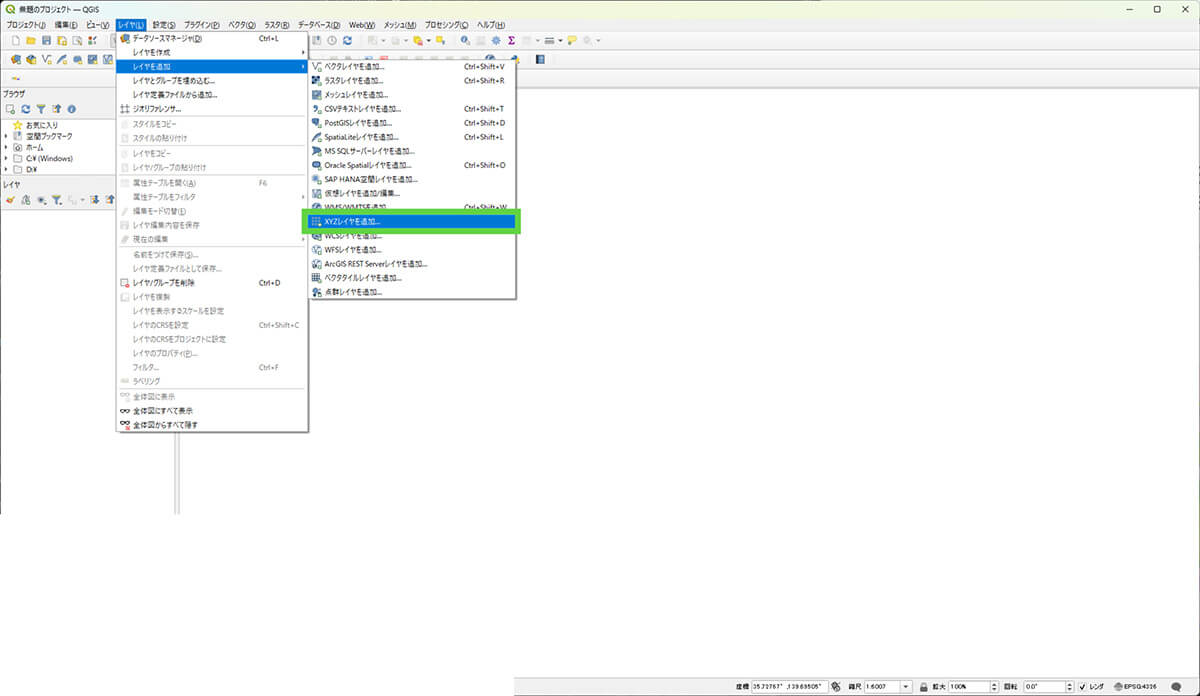Viewport: 1200px width, 696px height.
Task: Expand the 空間ブックマーク tree node
Action: click(6, 135)
